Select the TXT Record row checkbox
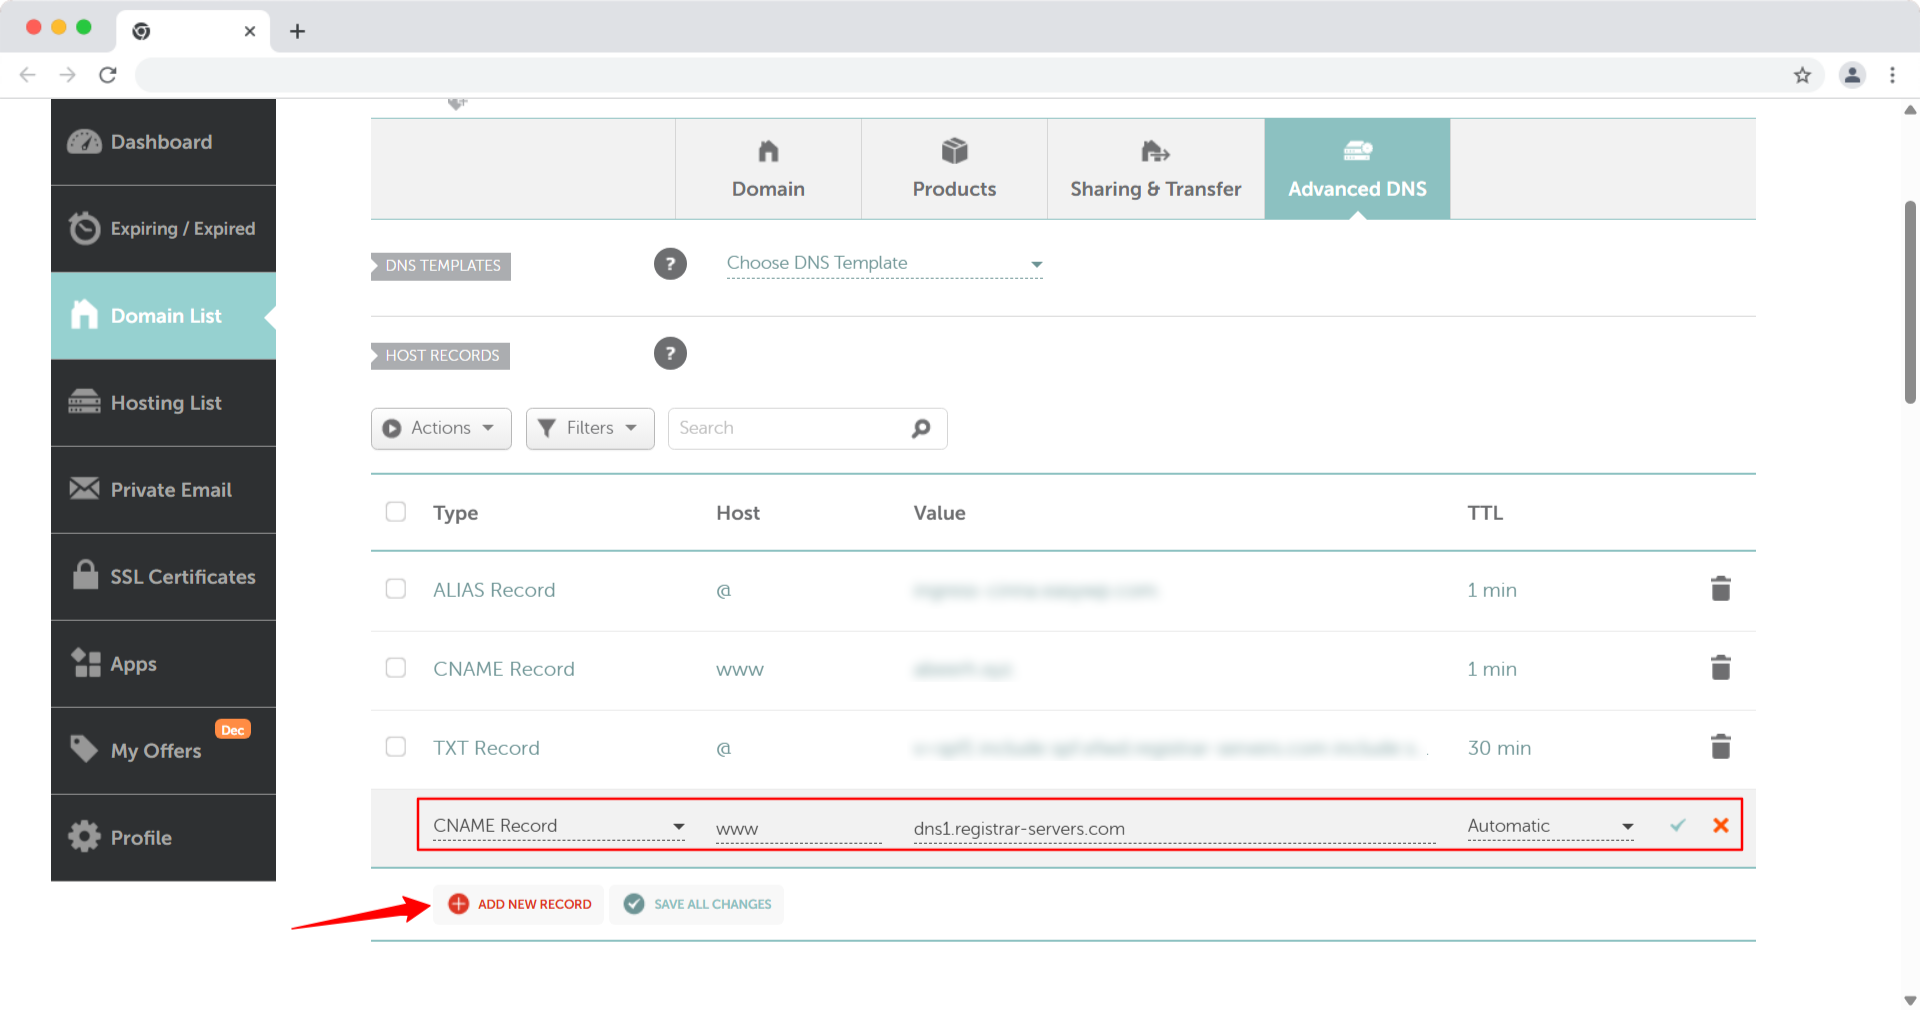The image size is (1920, 1010). click(395, 746)
